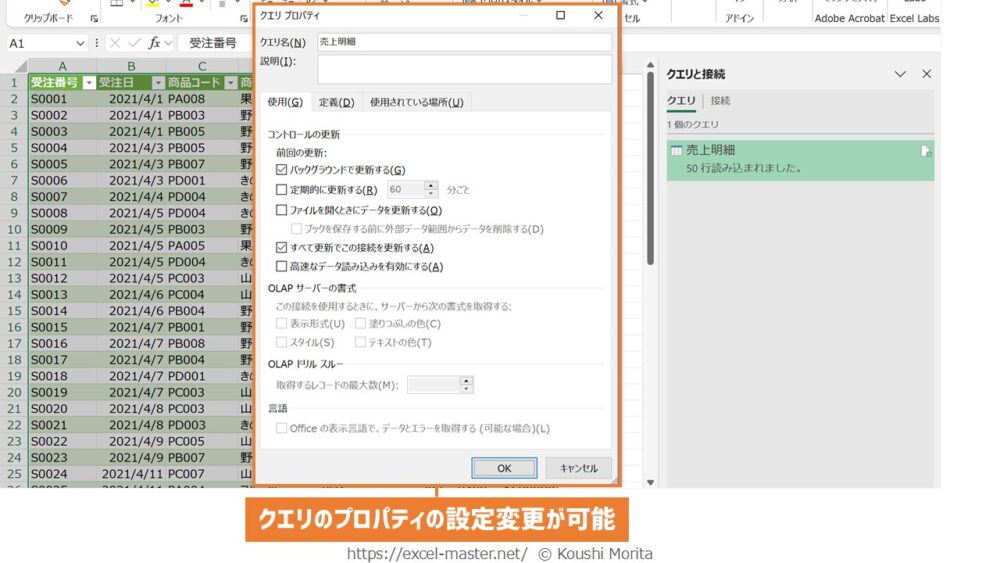Switch to the 定義 tab

[x=336, y=102]
